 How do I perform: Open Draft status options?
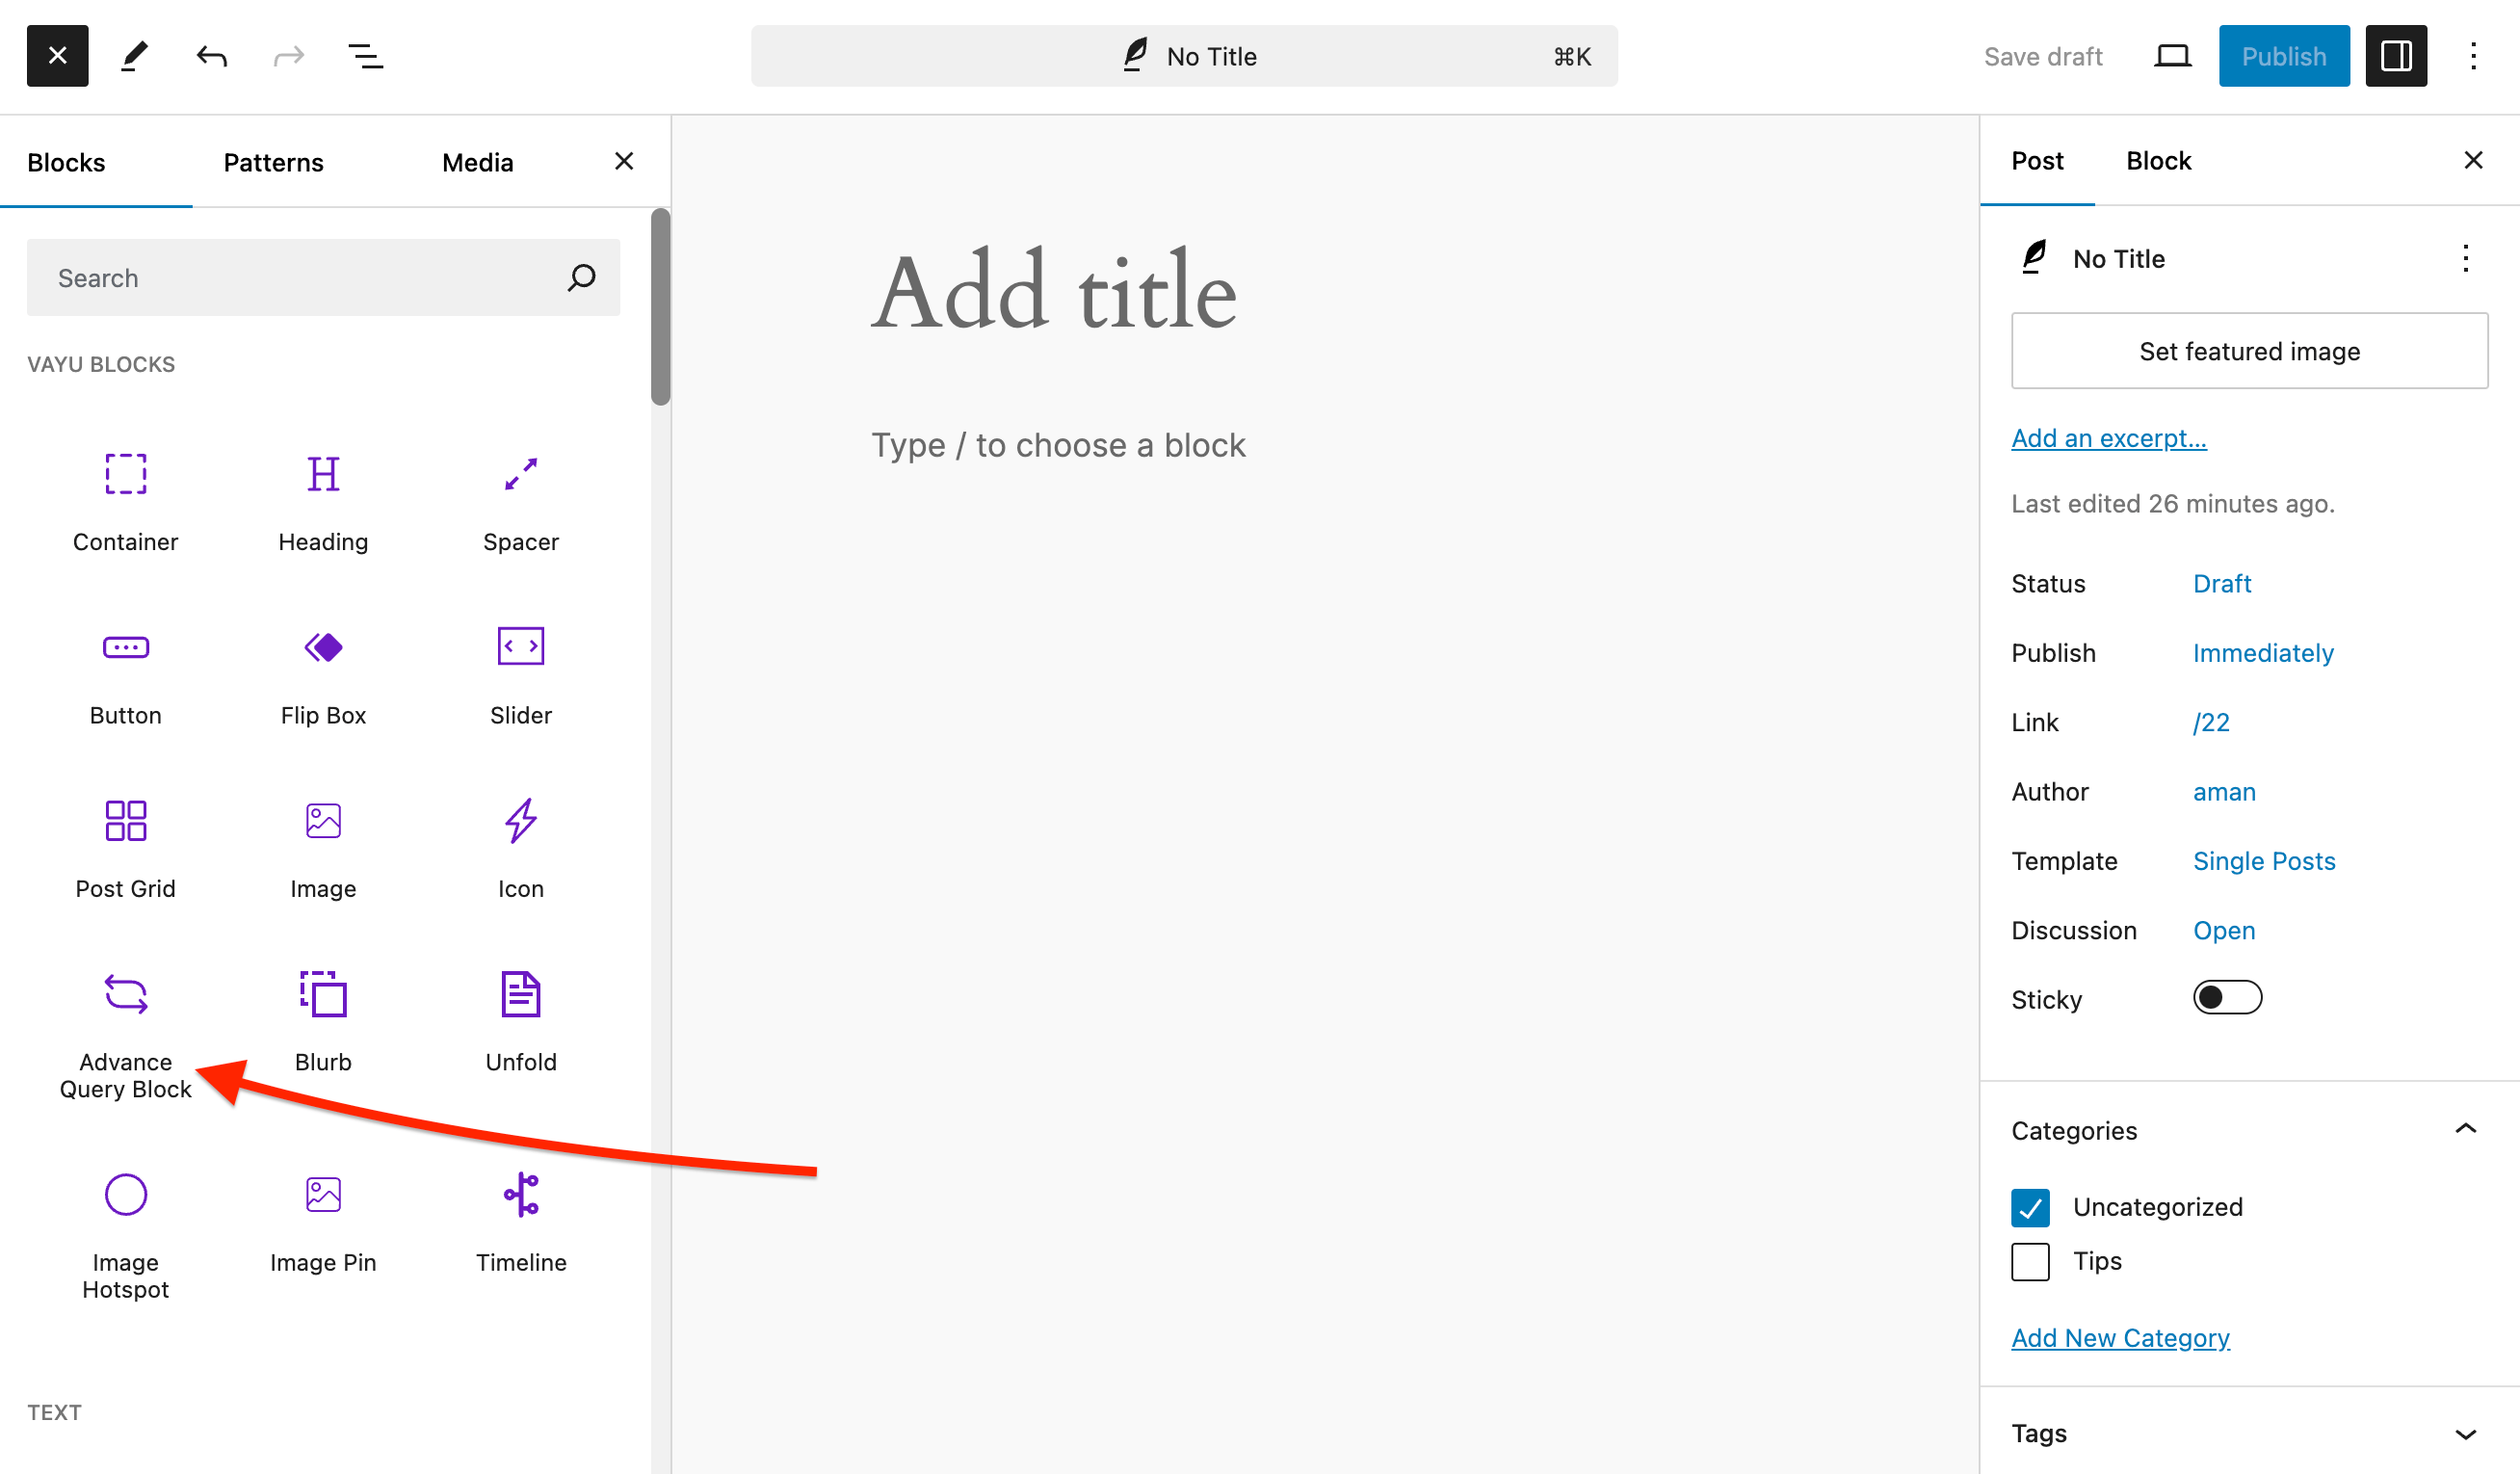[x=2221, y=583]
